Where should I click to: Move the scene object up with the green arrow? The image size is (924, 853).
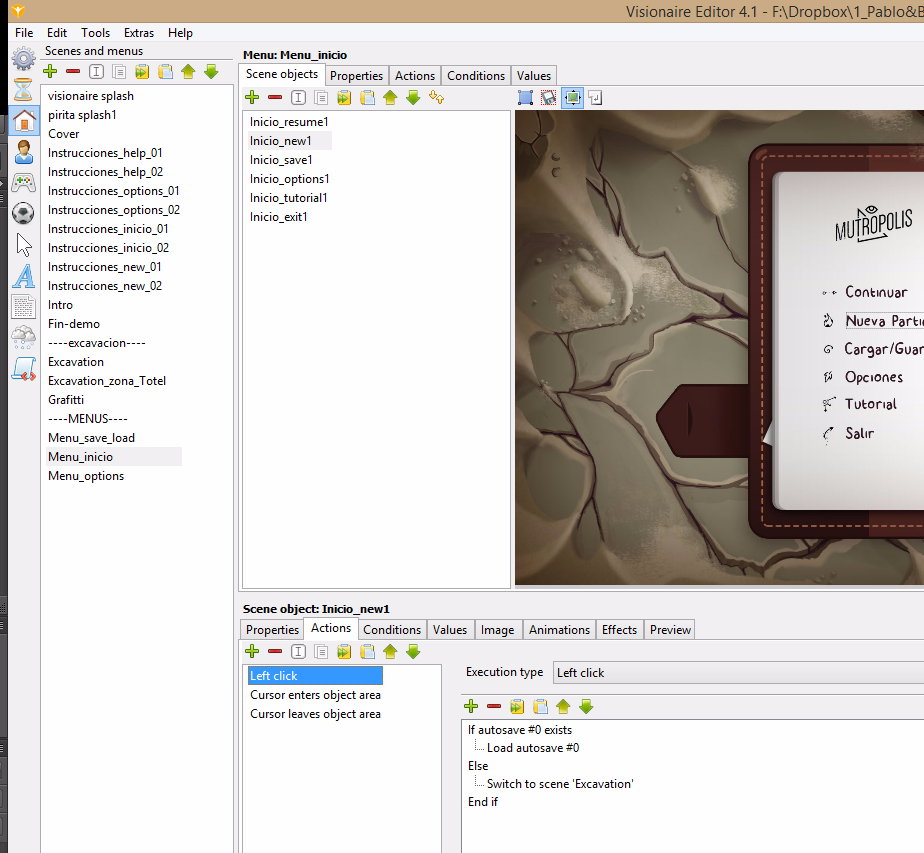[390, 98]
